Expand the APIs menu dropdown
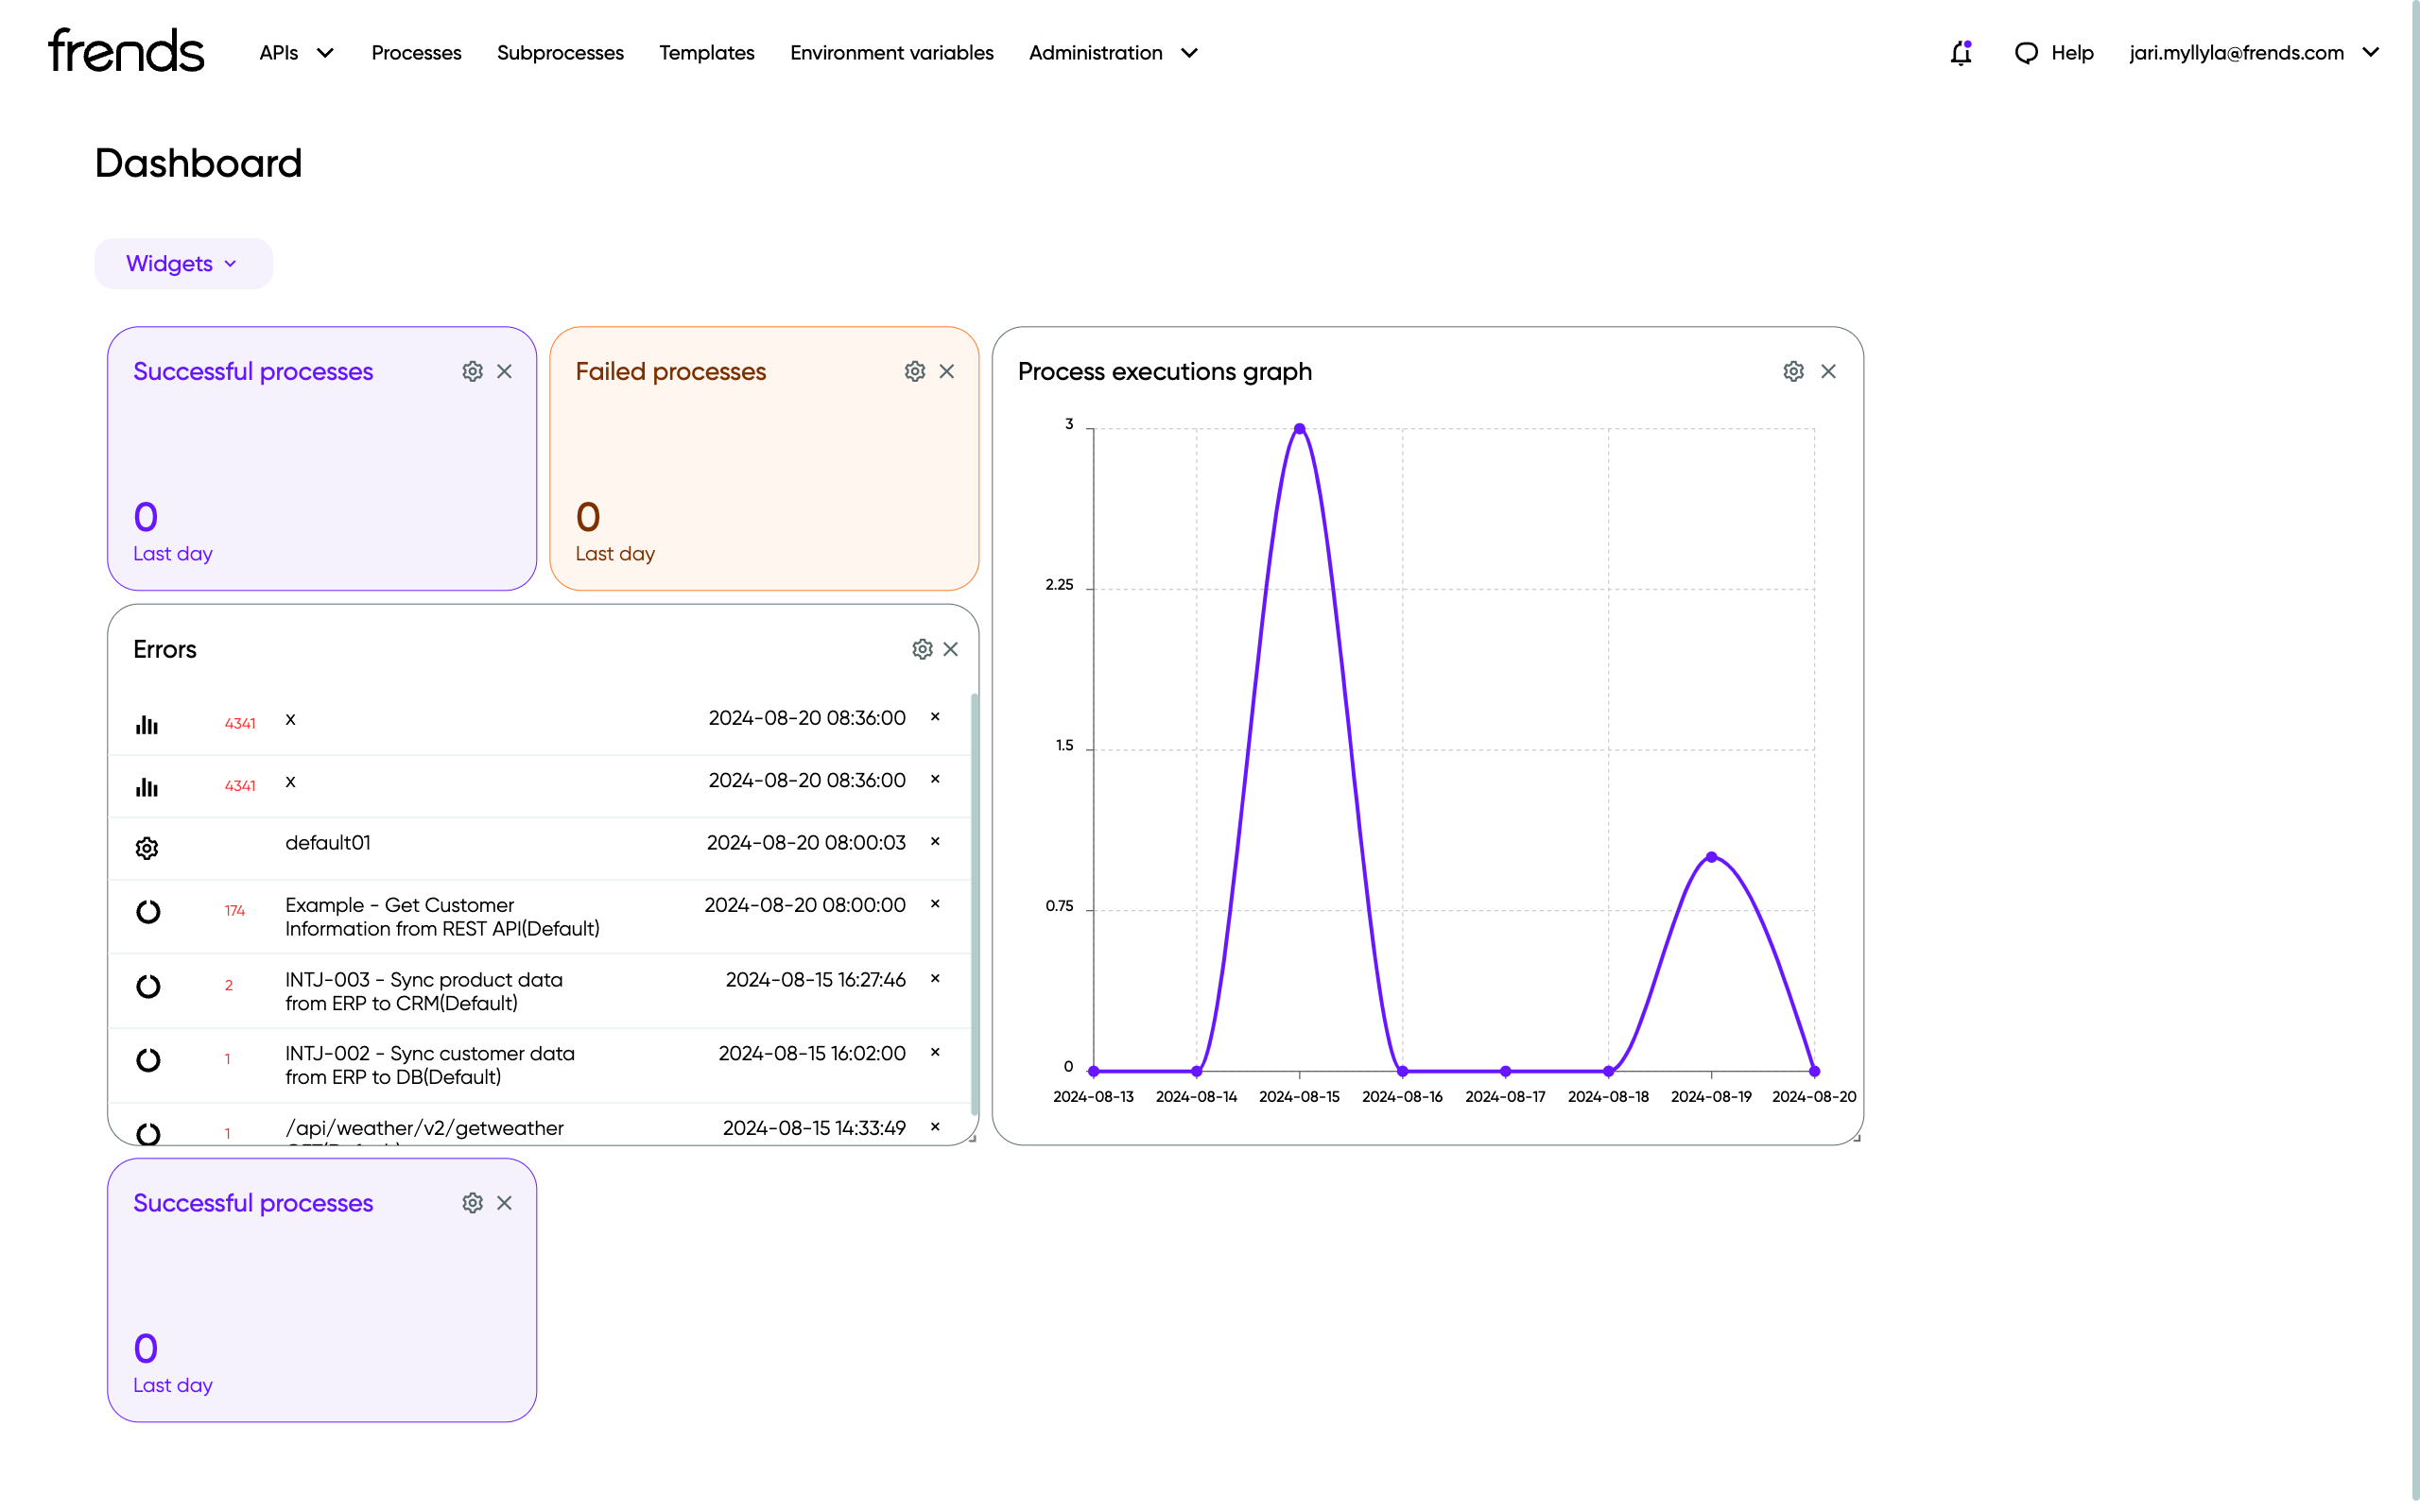Screen dimensions: 2420x1512 [x=296, y=53]
